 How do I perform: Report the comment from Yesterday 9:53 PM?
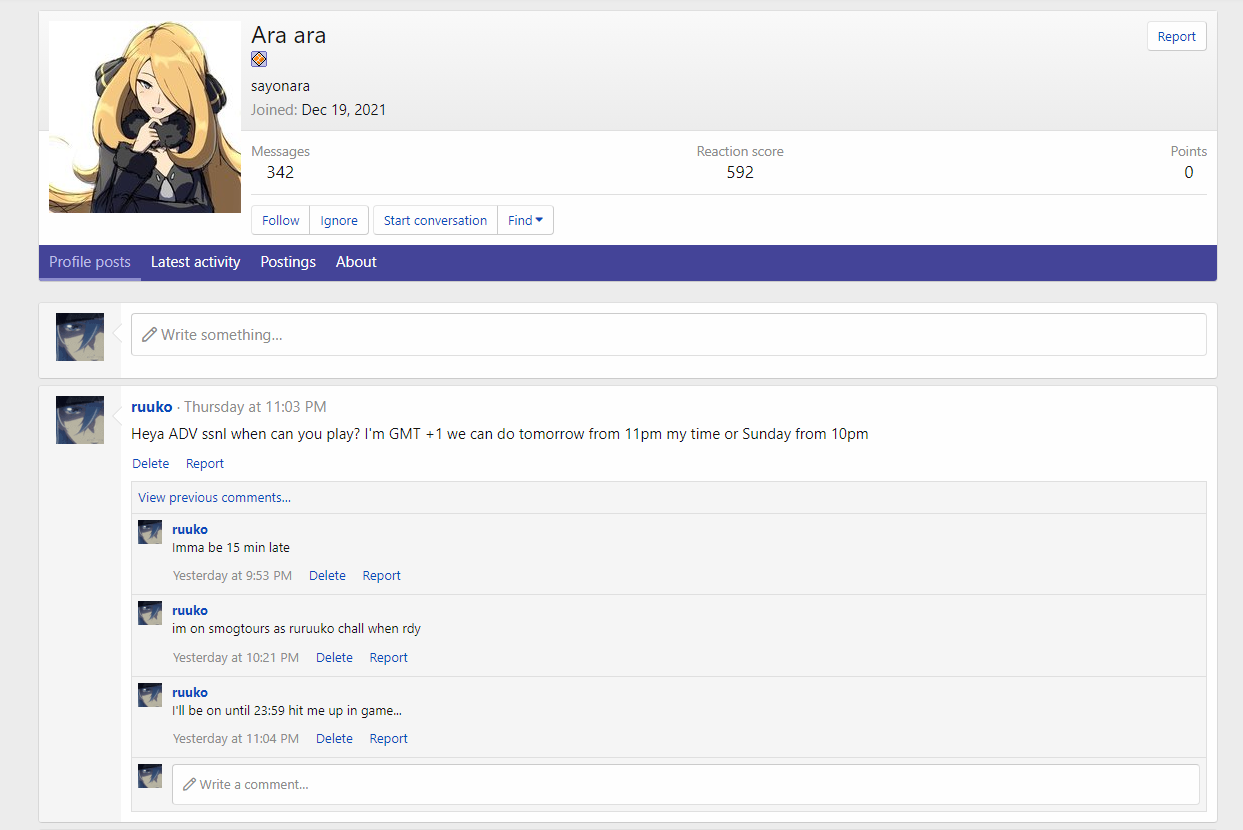382,576
